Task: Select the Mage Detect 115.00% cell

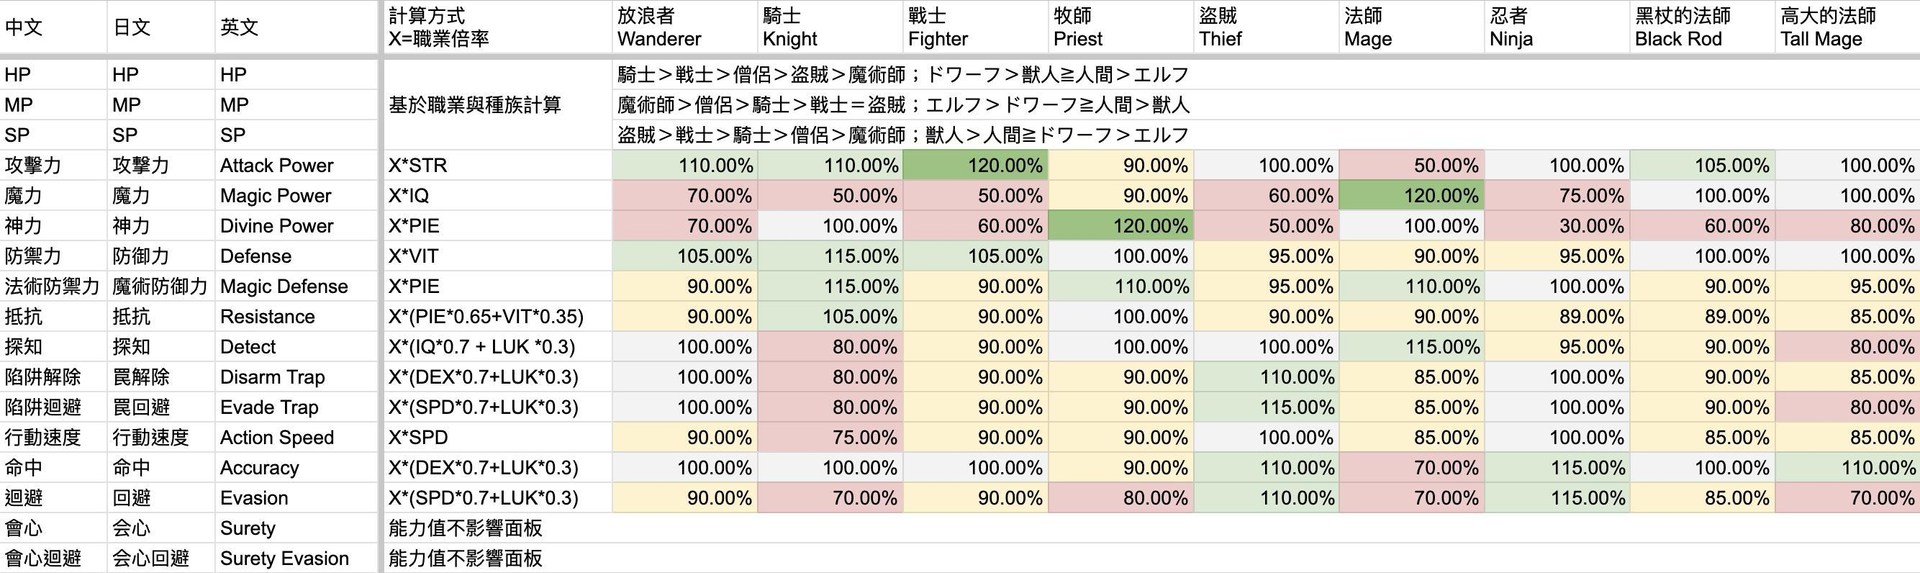Action: pos(1411,346)
